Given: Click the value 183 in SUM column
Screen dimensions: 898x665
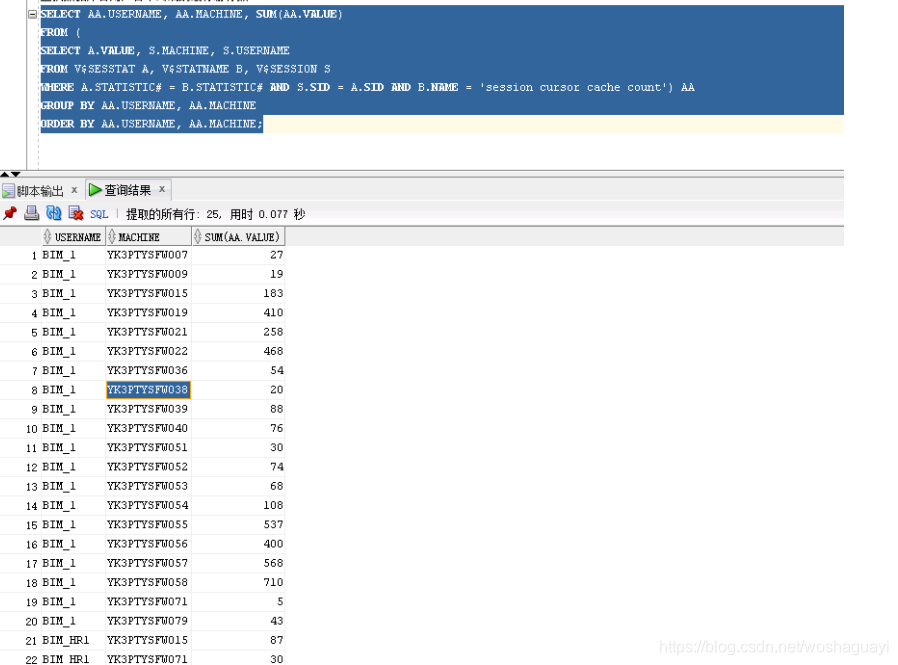Looking at the screenshot, I should tap(273, 293).
